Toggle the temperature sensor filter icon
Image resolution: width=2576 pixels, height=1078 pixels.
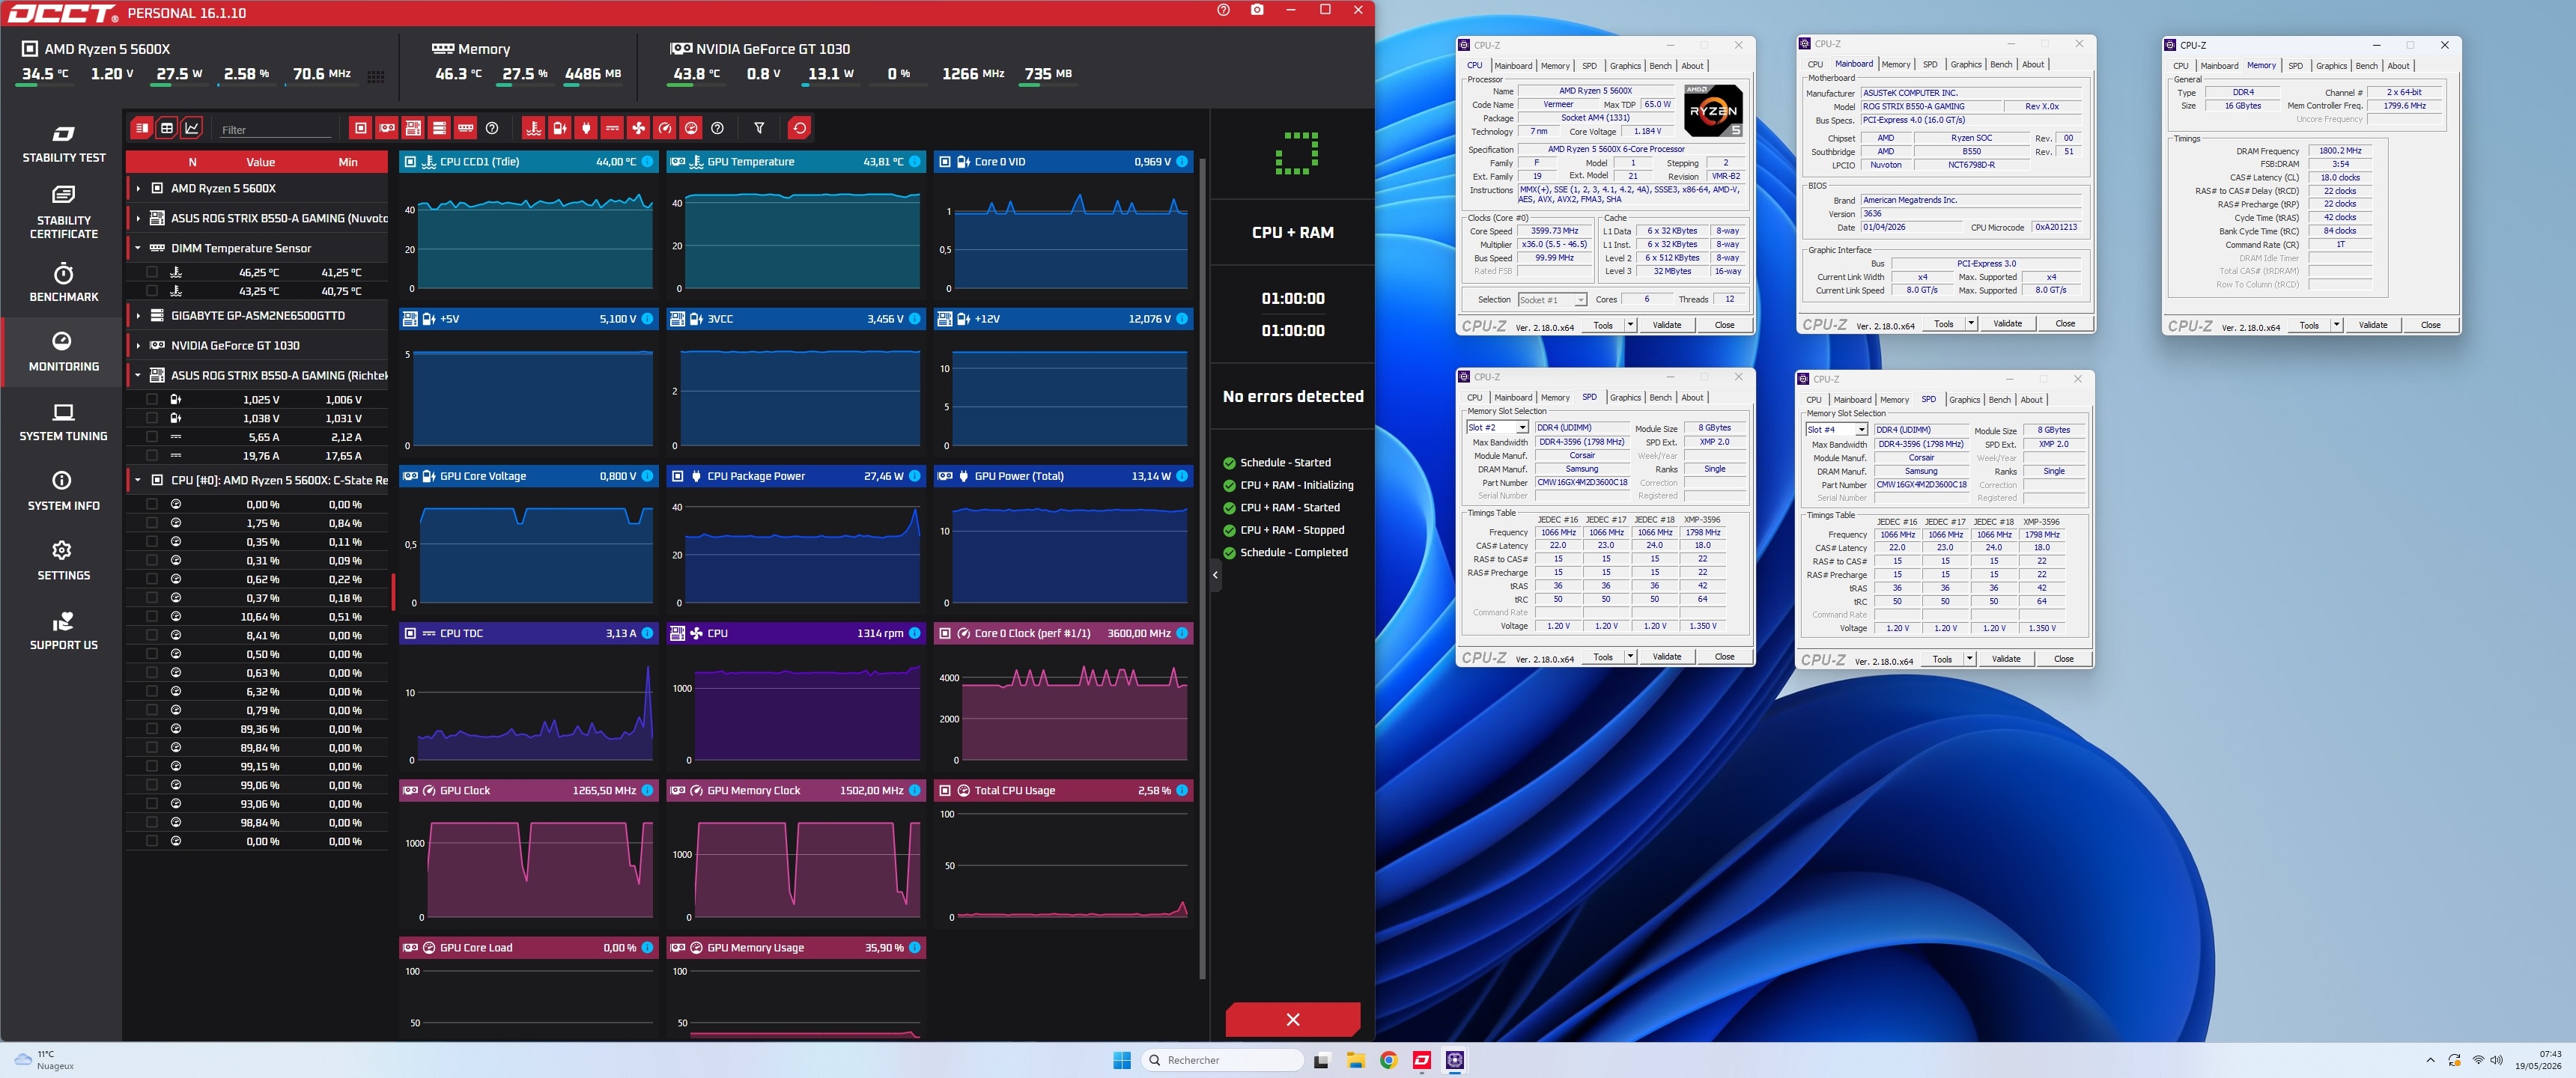(x=534, y=128)
